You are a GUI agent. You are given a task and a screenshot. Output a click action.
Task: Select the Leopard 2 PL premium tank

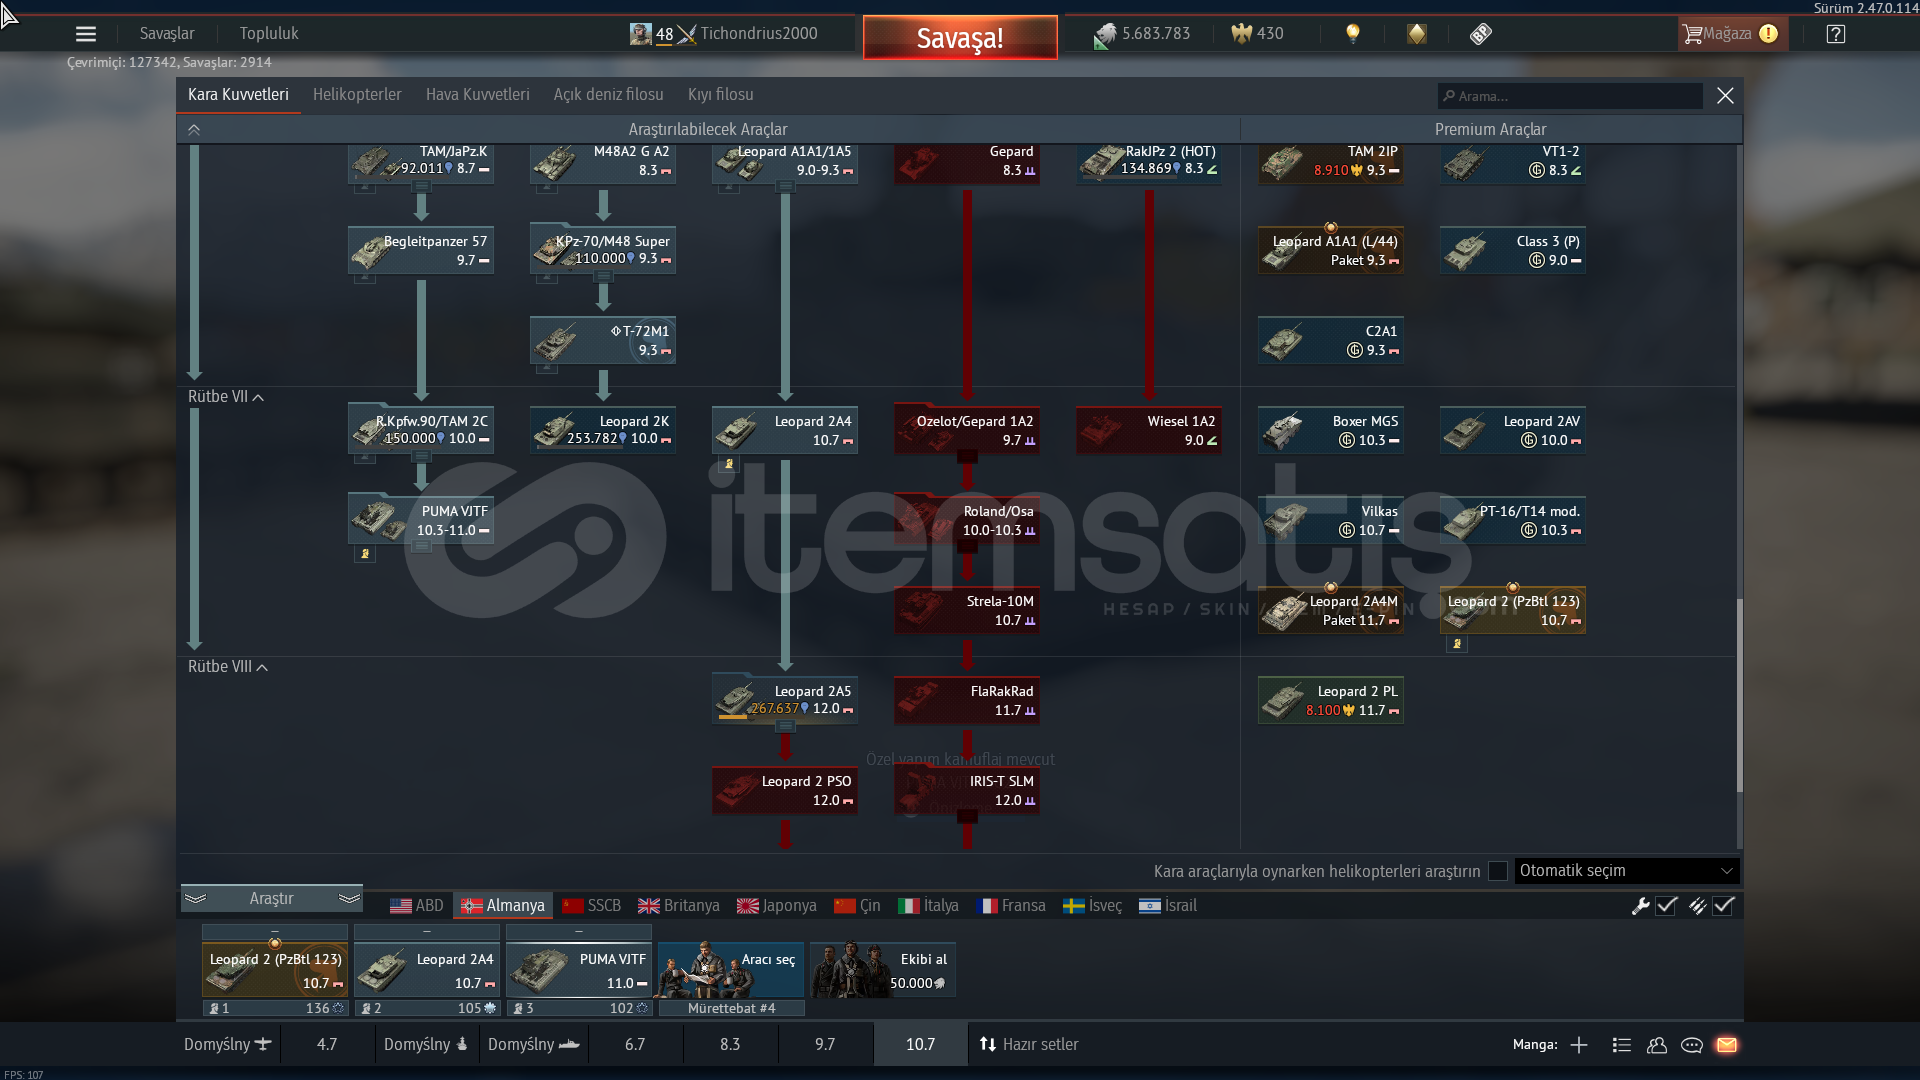tap(1331, 701)
